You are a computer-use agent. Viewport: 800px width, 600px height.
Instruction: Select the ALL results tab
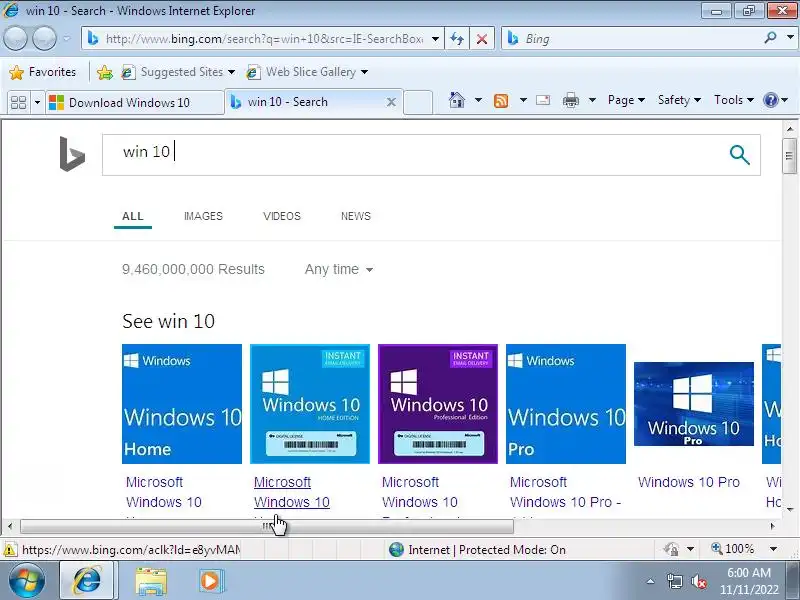coord(133,216)
